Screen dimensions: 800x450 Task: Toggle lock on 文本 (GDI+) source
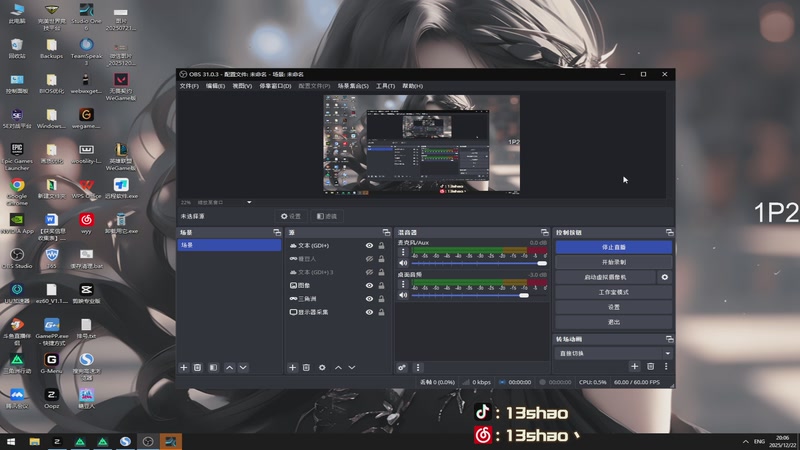381,245
